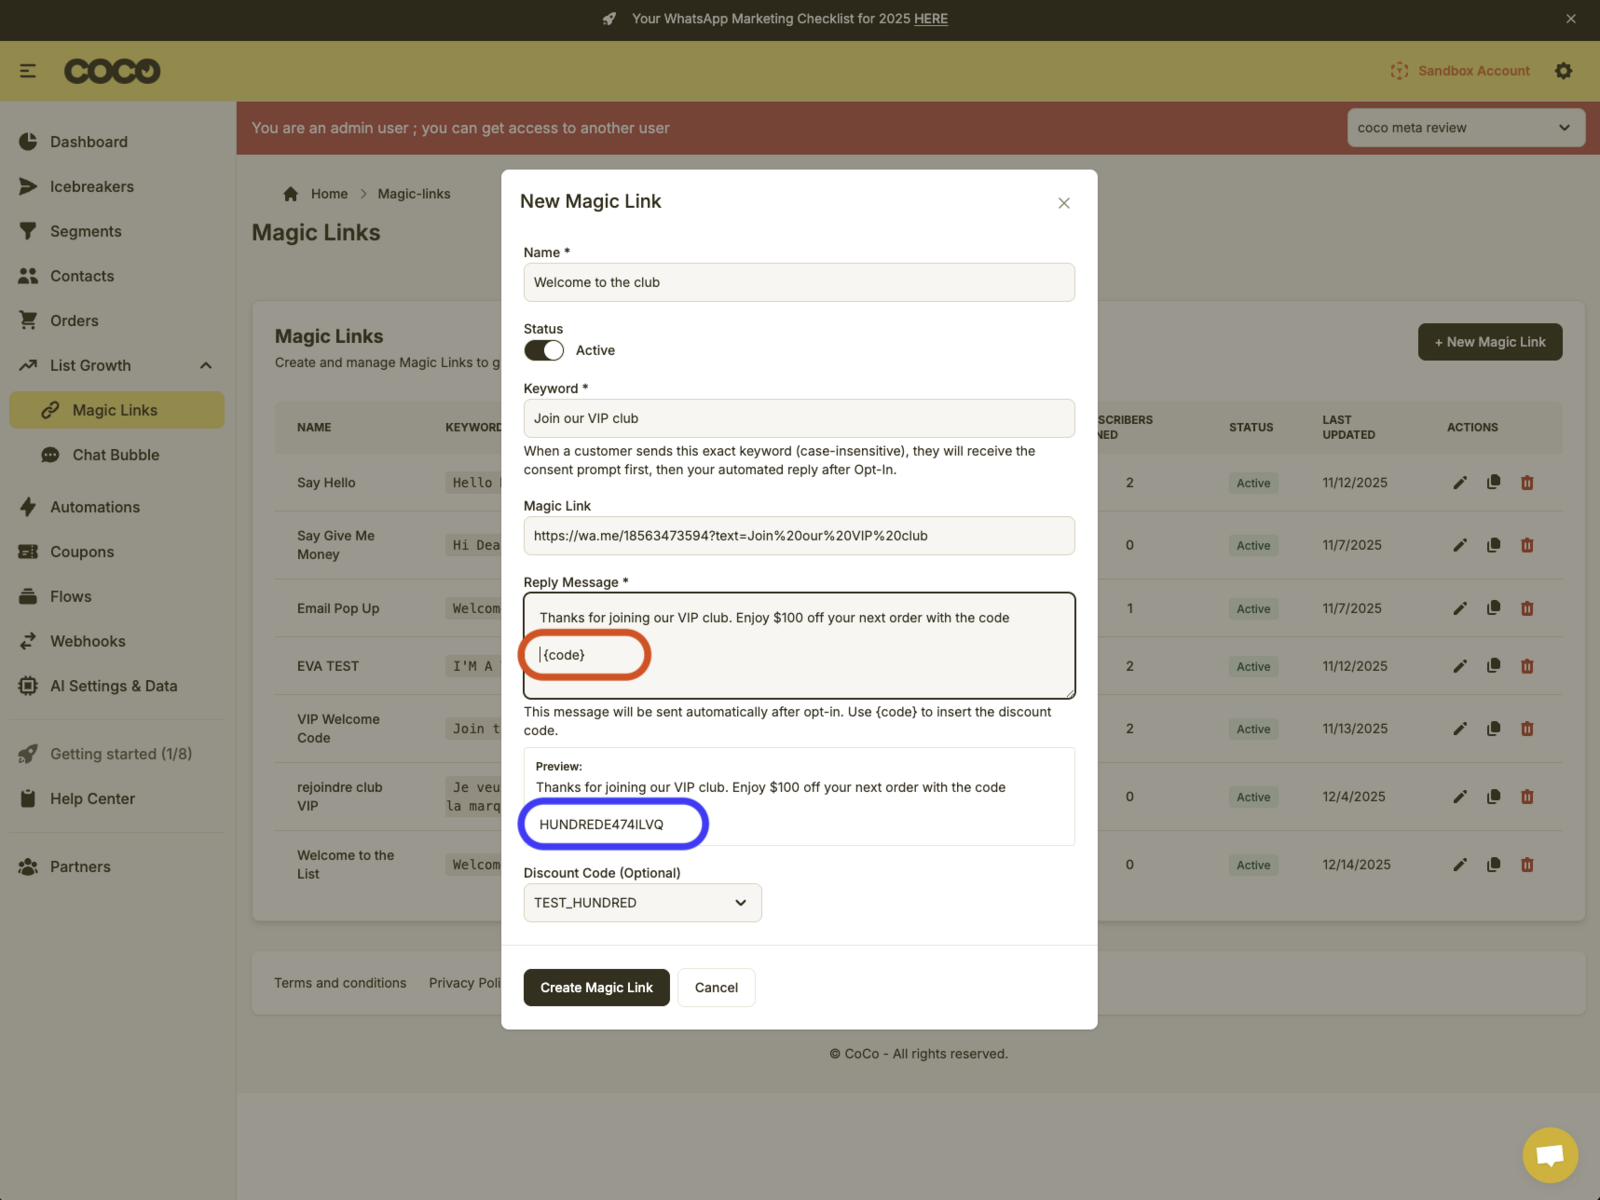Toggle the Active status switch
1600x1200 pixels.
pyautogui.click(x=544, y=350)
